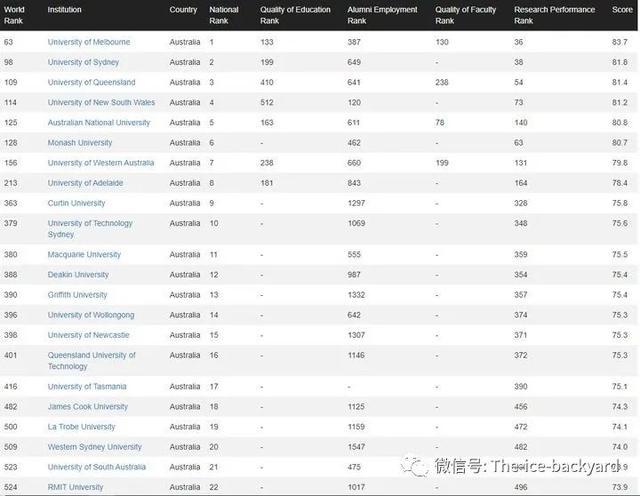Open the University of Queensland link
The width and height of the screenshot is (640, 496).
point(91,82)
